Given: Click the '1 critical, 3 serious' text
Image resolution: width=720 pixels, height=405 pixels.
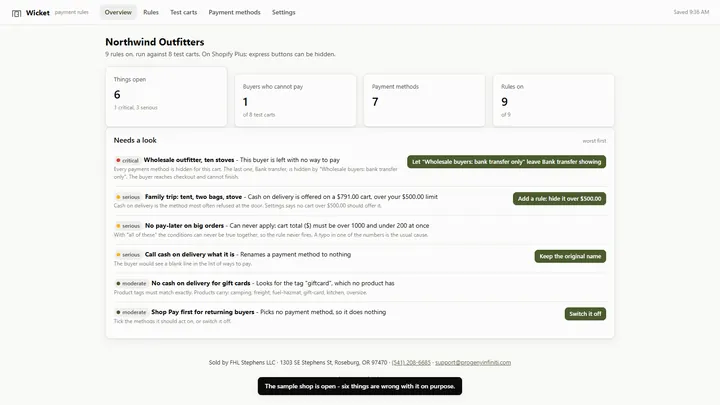Looking at the screenshot, I should click(135, 107).
